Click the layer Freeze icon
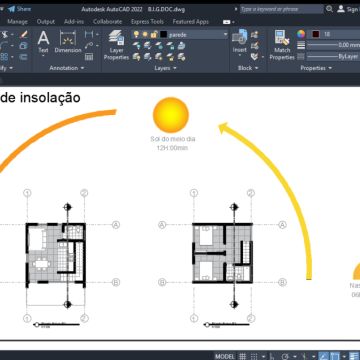 (159, 46)
